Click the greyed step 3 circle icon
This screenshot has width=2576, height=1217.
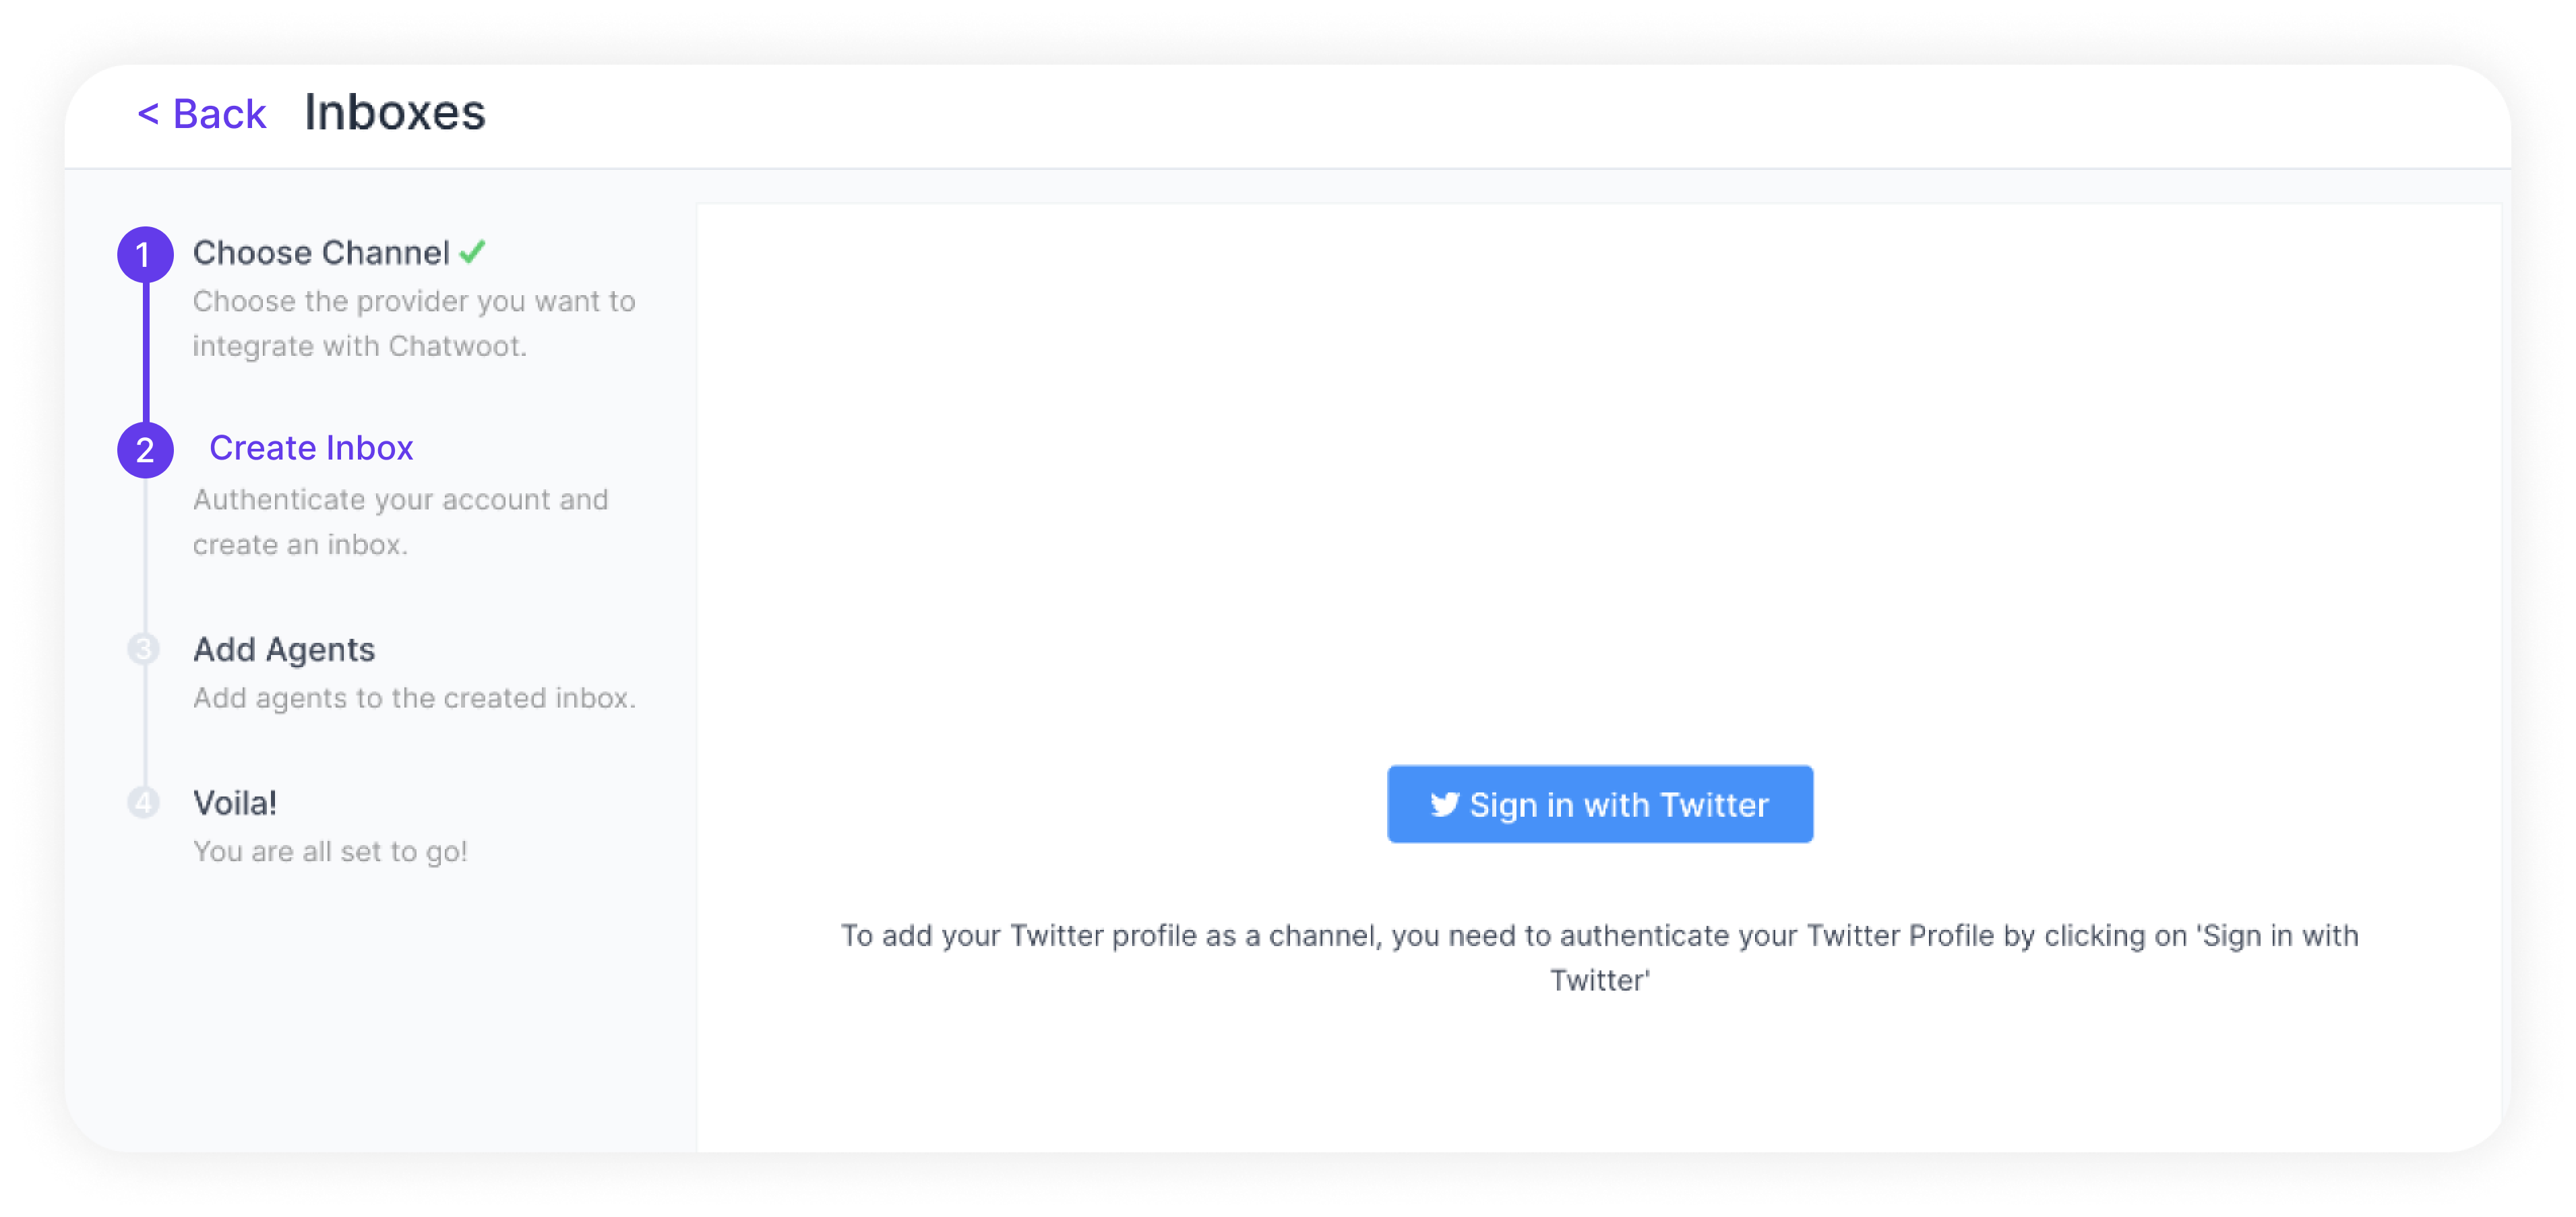point(144,649)
